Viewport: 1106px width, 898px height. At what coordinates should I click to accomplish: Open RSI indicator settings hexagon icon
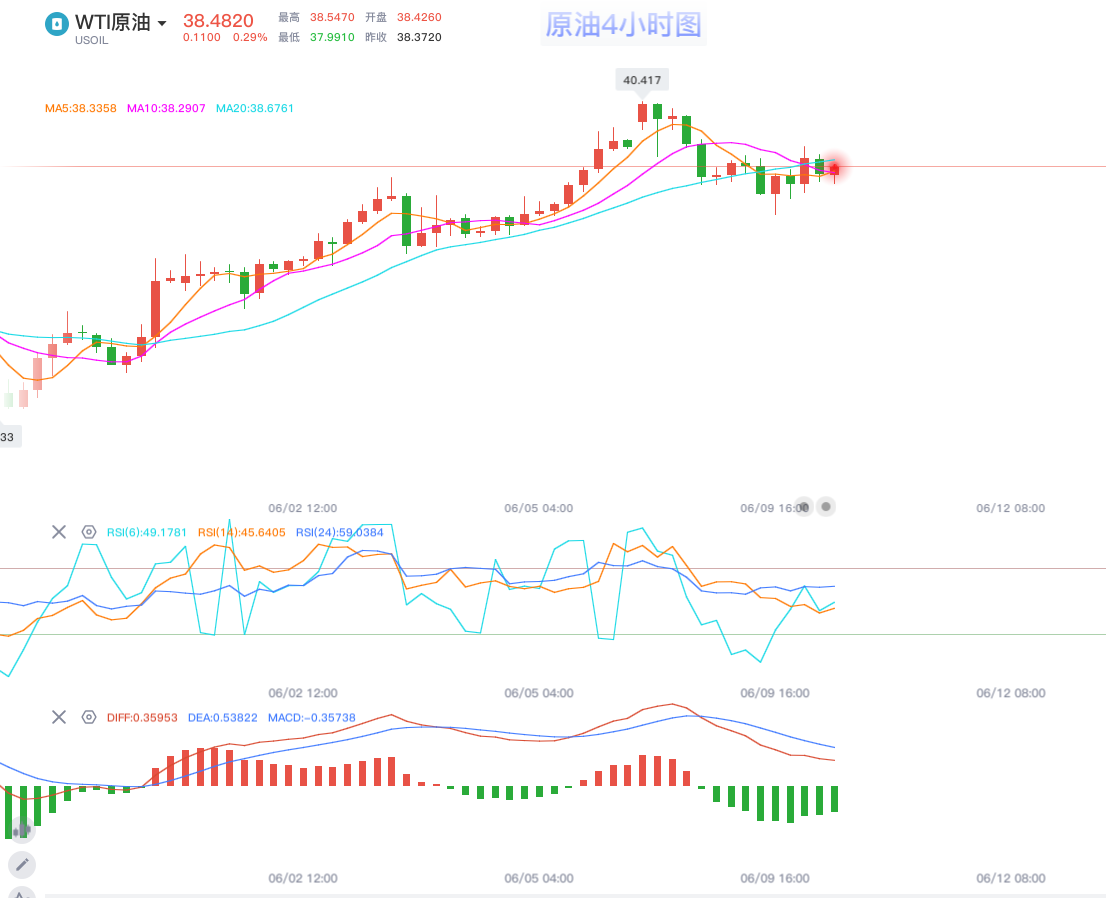tap(88, 532)
